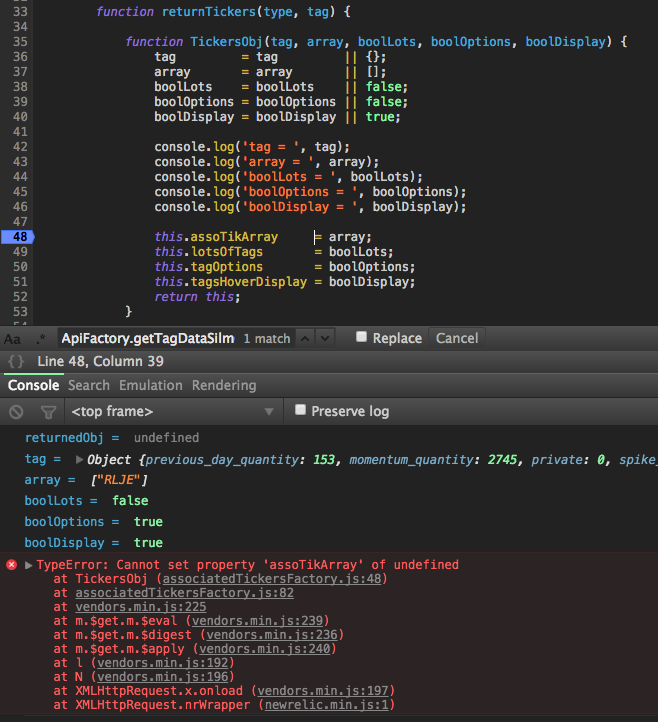Open the <top frame> context dropdown

[x=173, y=411]
